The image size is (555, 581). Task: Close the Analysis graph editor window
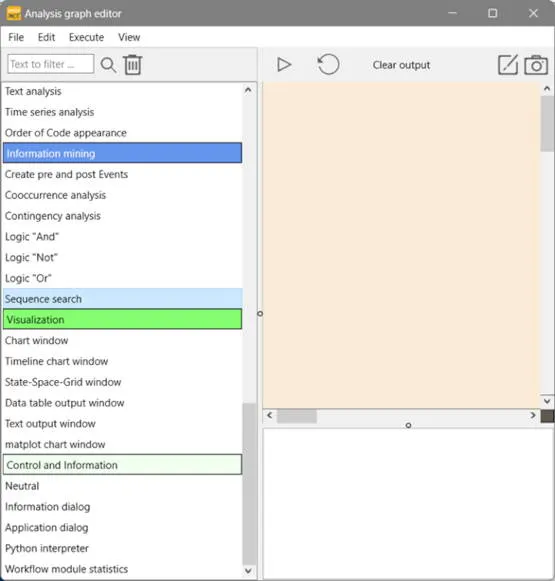[533, 13]
